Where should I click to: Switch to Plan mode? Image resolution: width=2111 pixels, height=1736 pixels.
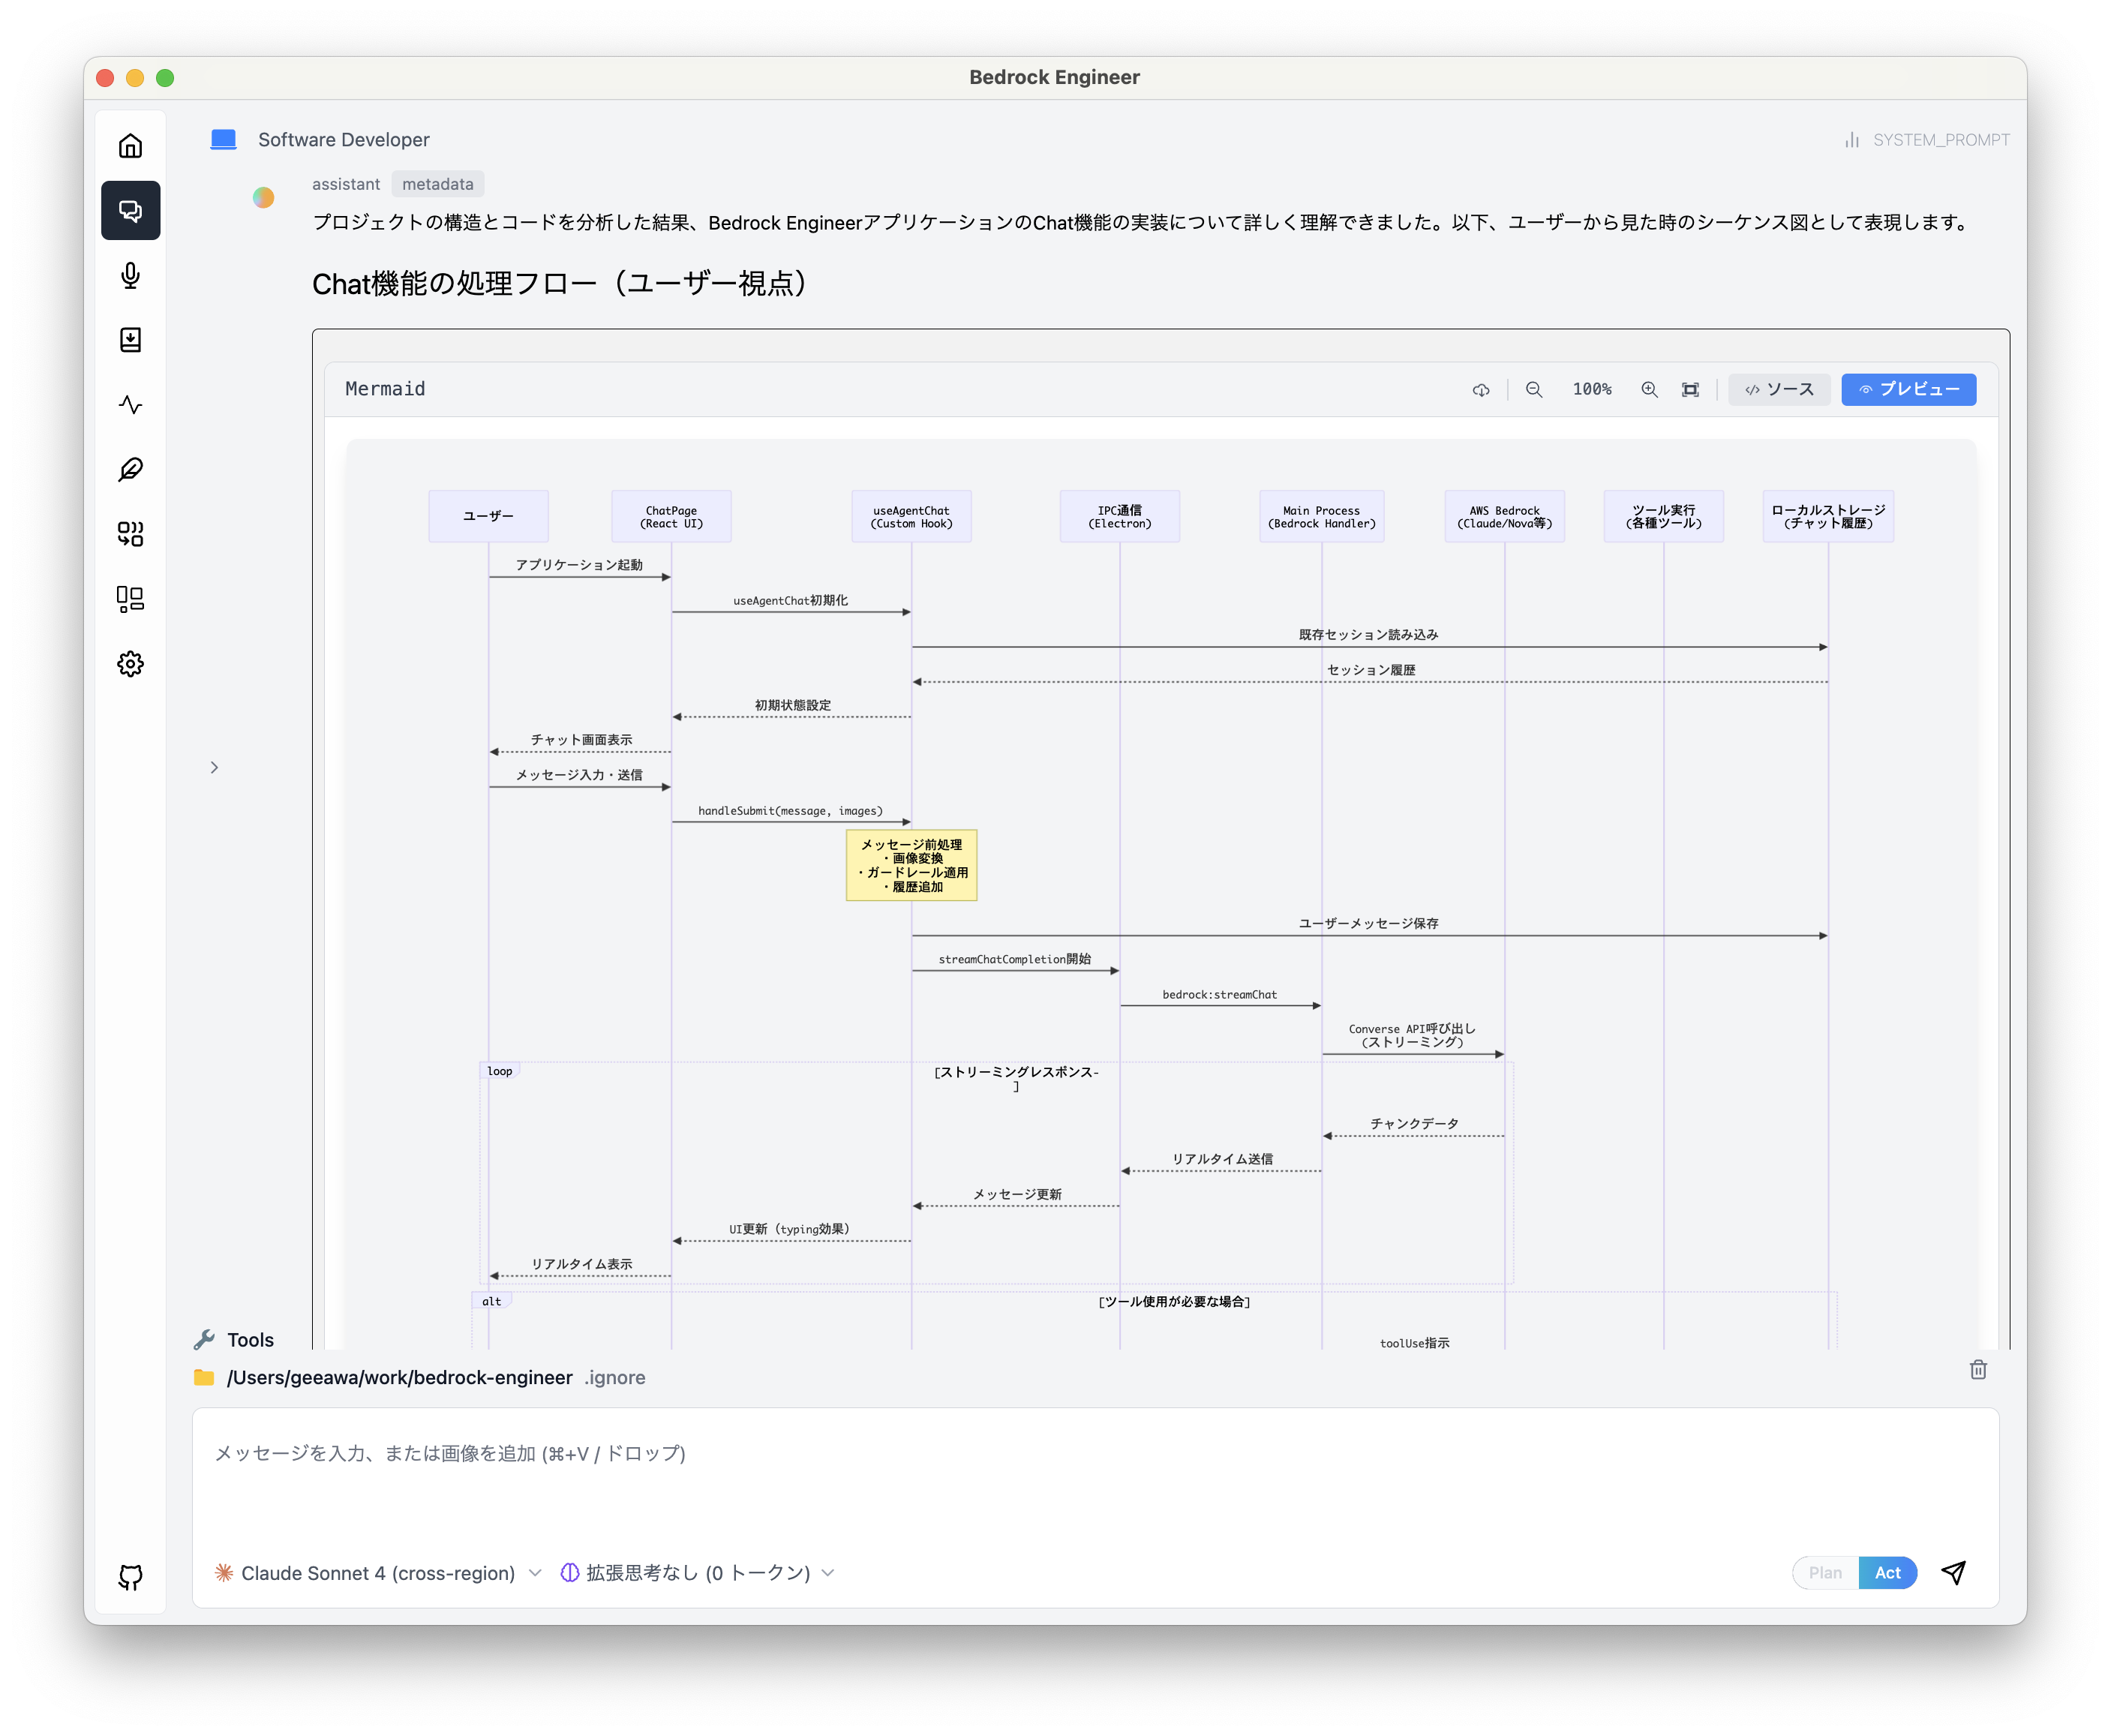1825,1572
